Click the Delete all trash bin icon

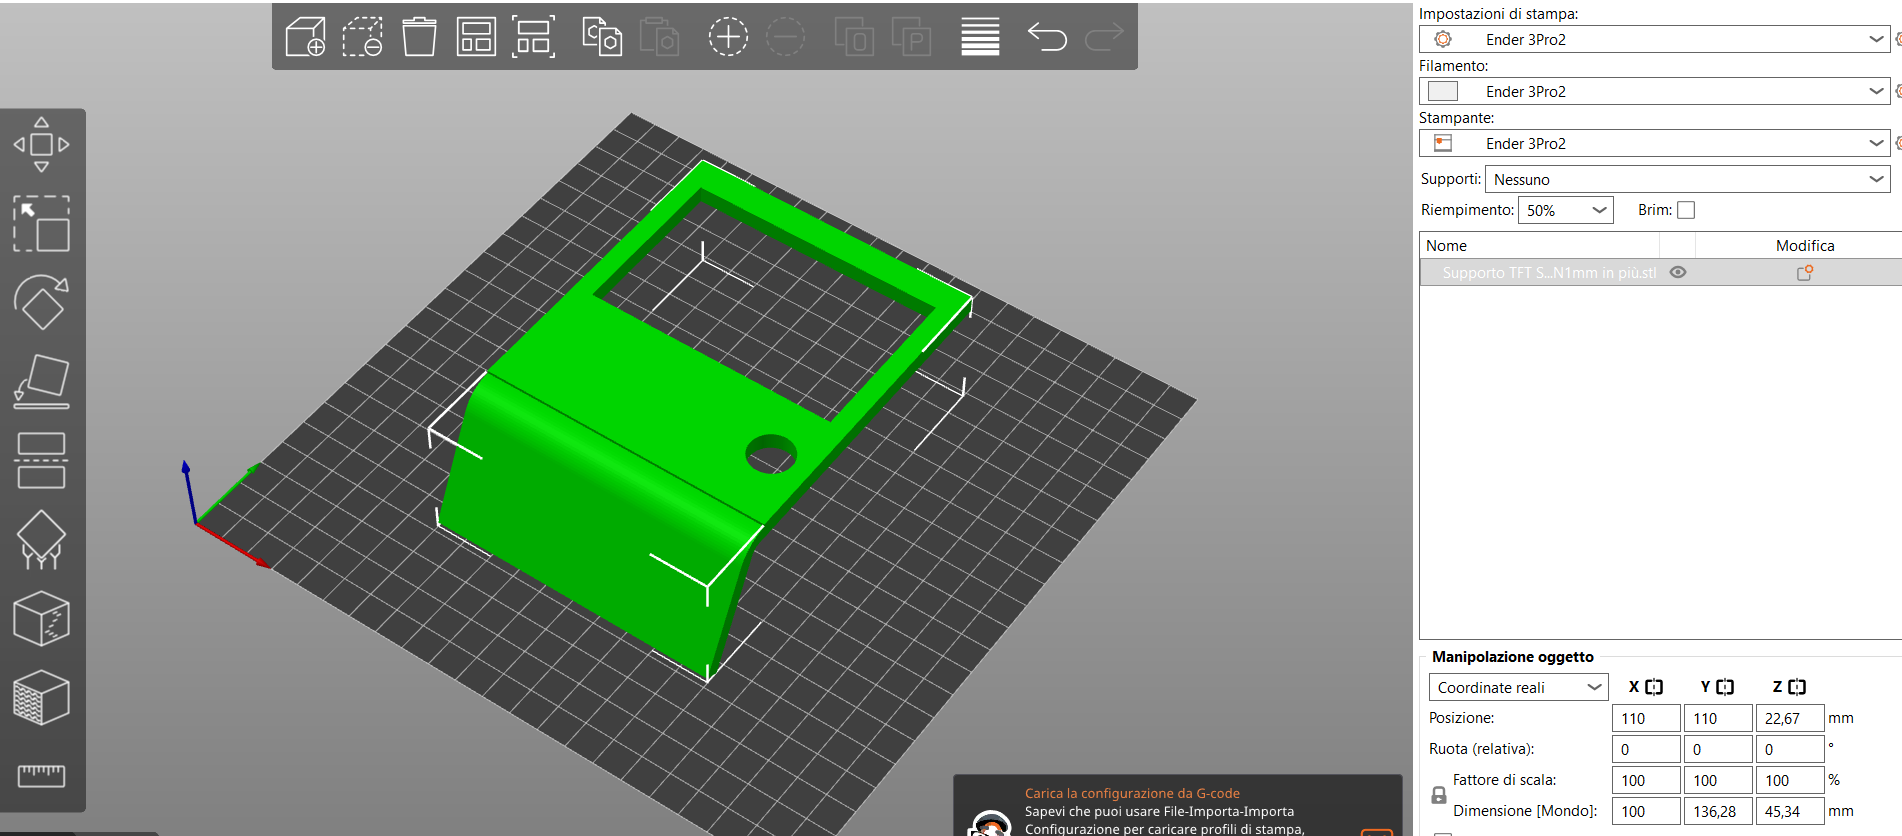419,37
